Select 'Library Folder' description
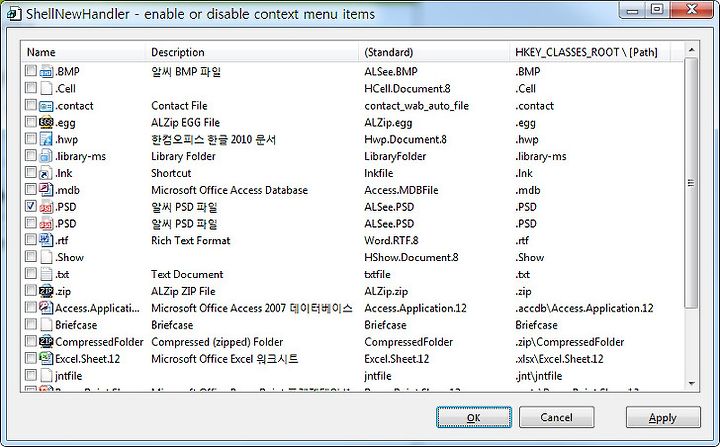720x447 pixels. (x=183, y=156)
